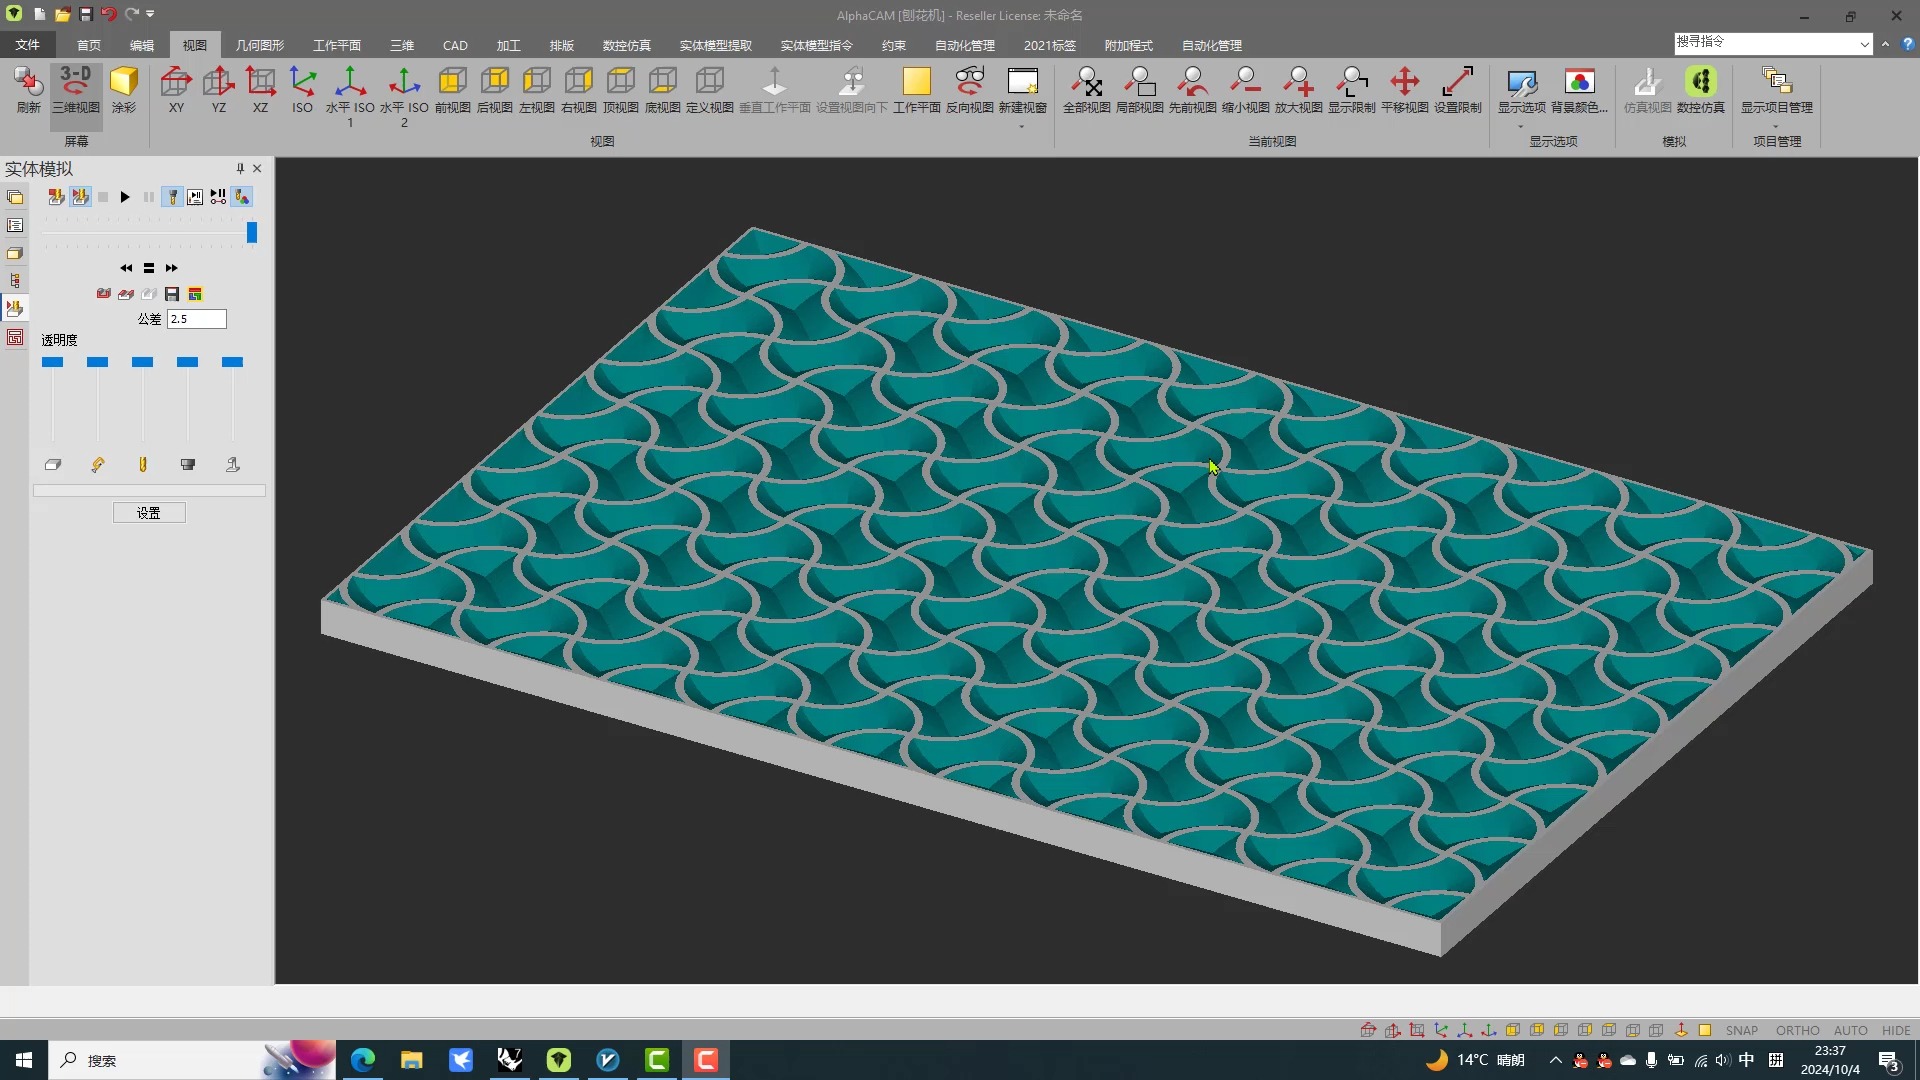The image size is (1920, 1080).
Task: Toggle ORTHO in the status bar
Action: click(x=1797, y=1030)
